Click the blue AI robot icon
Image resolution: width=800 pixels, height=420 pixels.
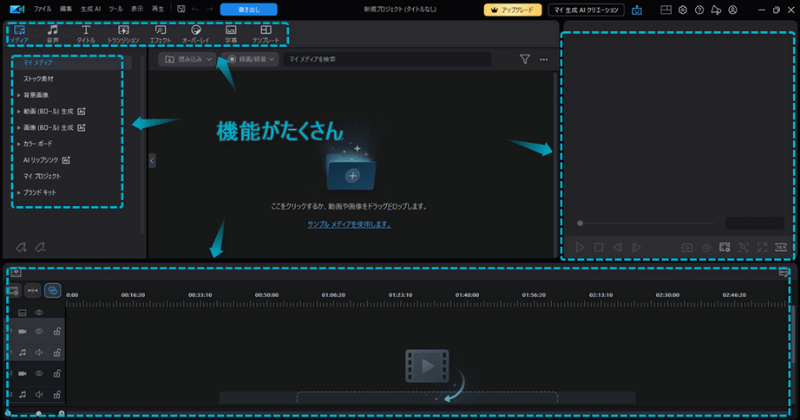pos(637,10)
